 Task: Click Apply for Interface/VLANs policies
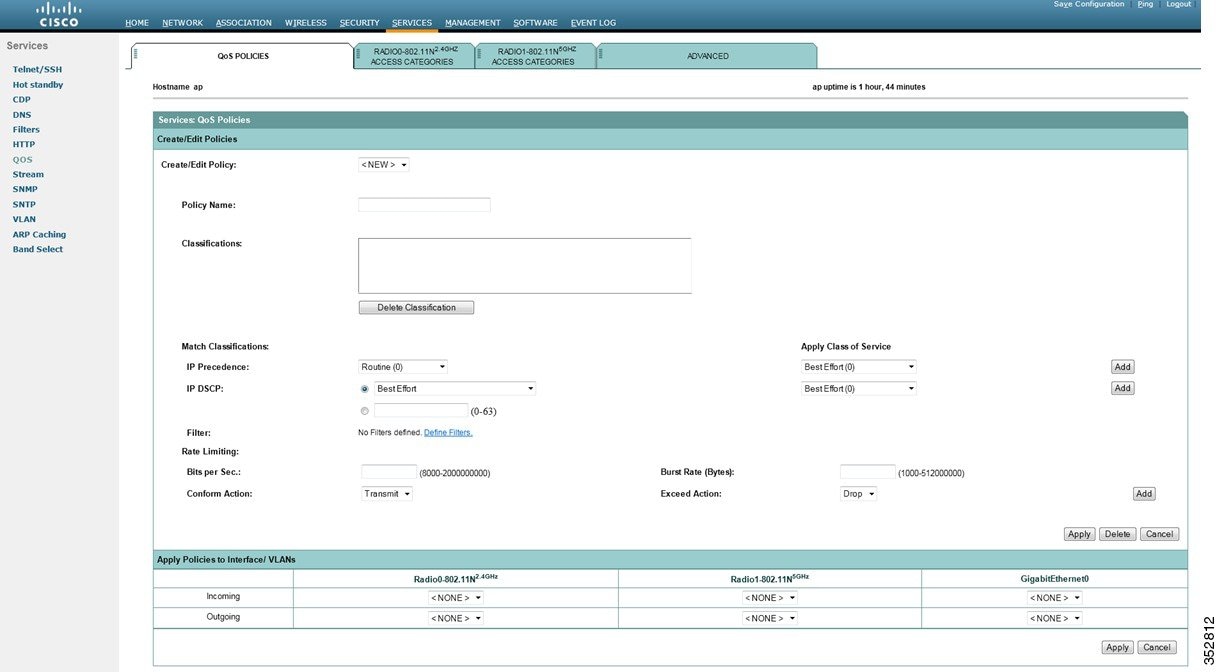[x=1118, y=647]
